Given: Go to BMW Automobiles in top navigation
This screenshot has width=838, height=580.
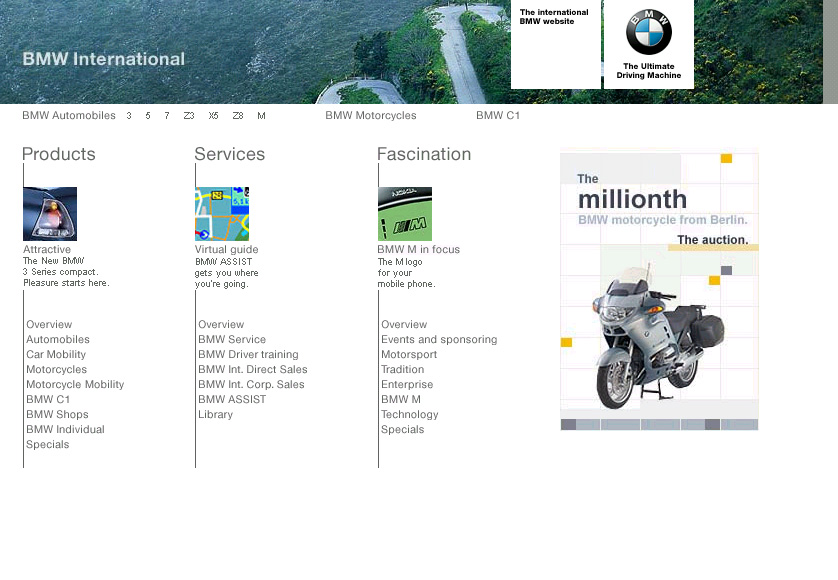Looking at the screenshot, I should pos(69,115).
